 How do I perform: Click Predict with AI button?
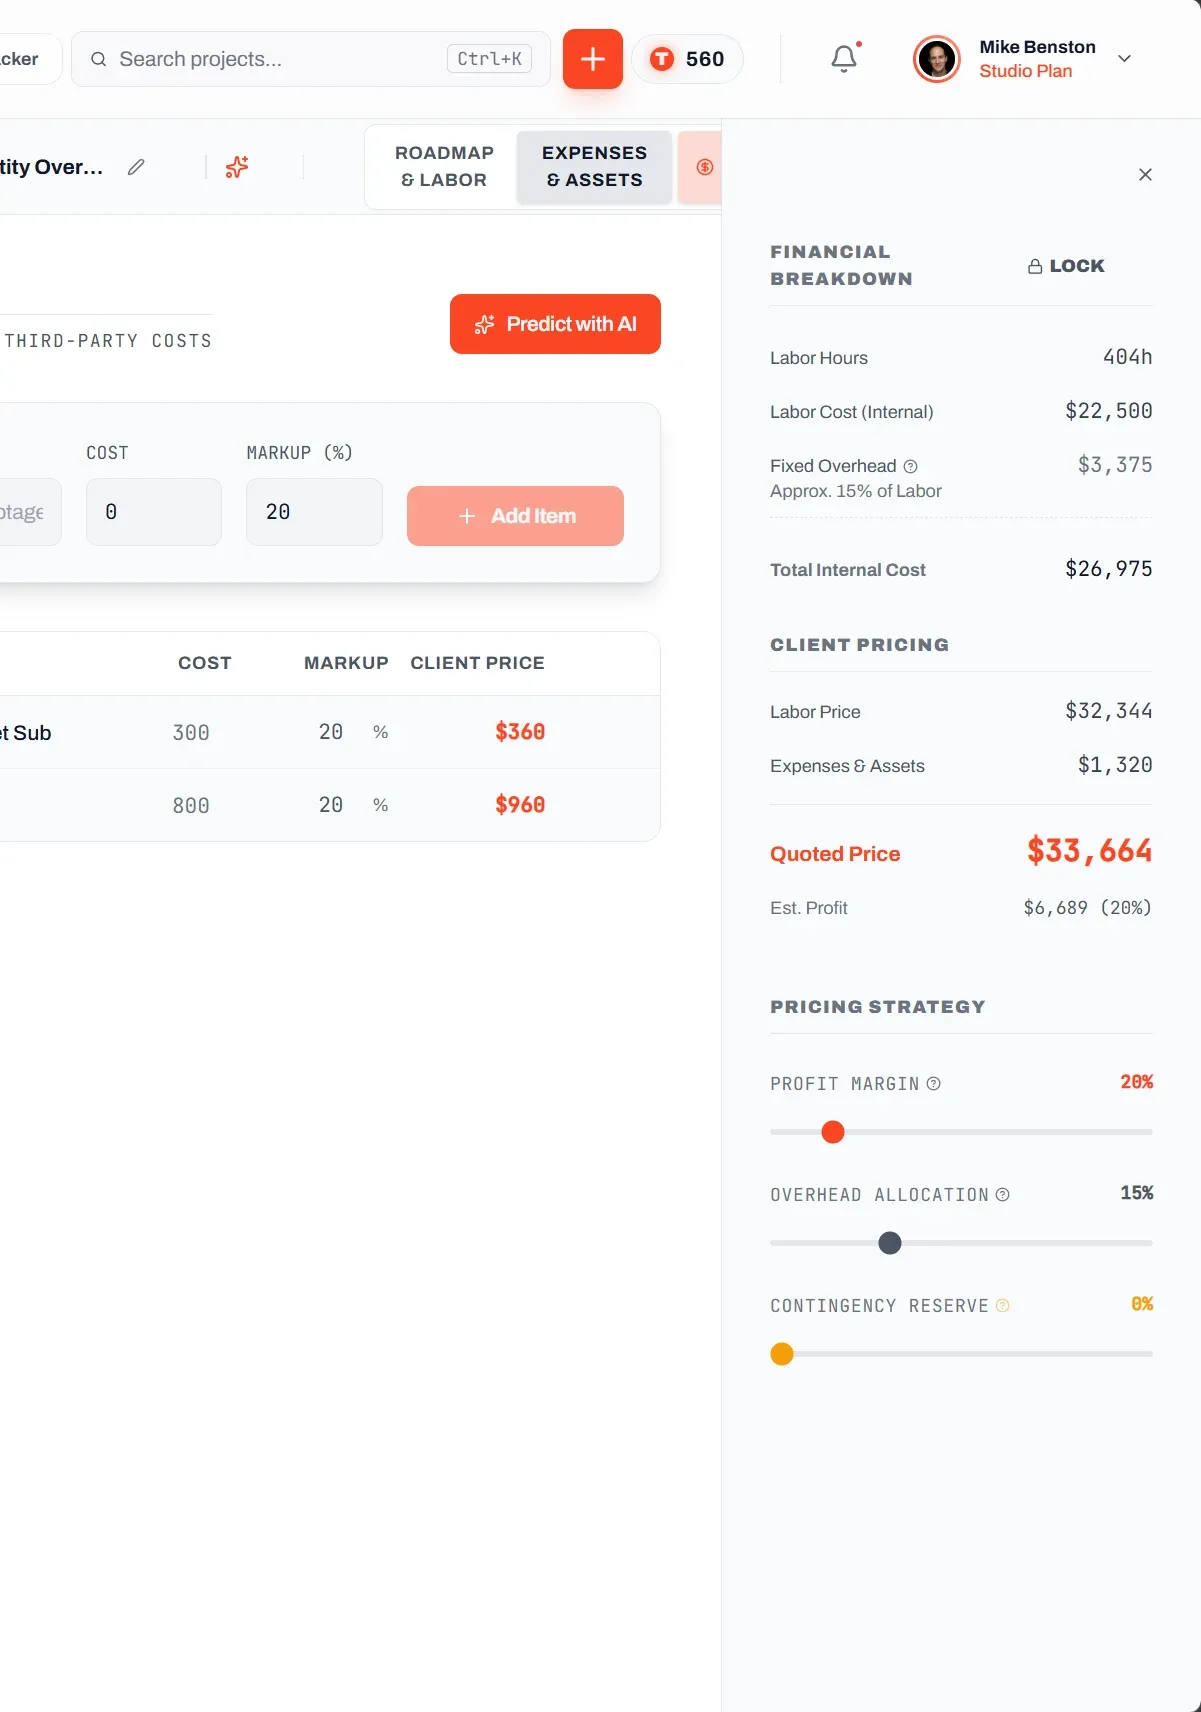555,324
